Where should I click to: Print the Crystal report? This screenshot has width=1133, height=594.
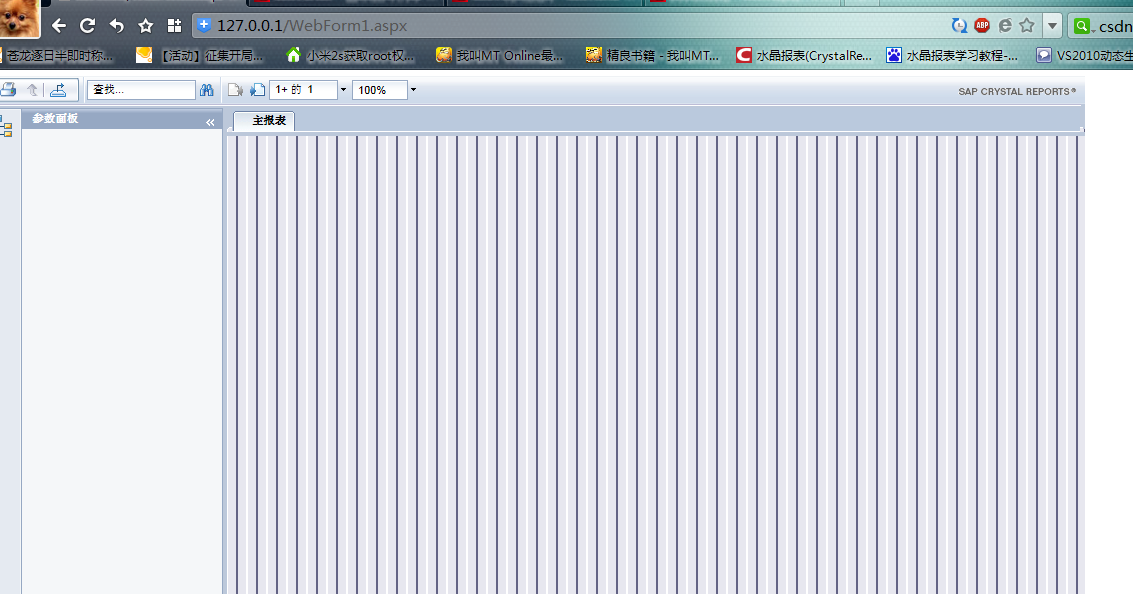click(x=8, y=90)
